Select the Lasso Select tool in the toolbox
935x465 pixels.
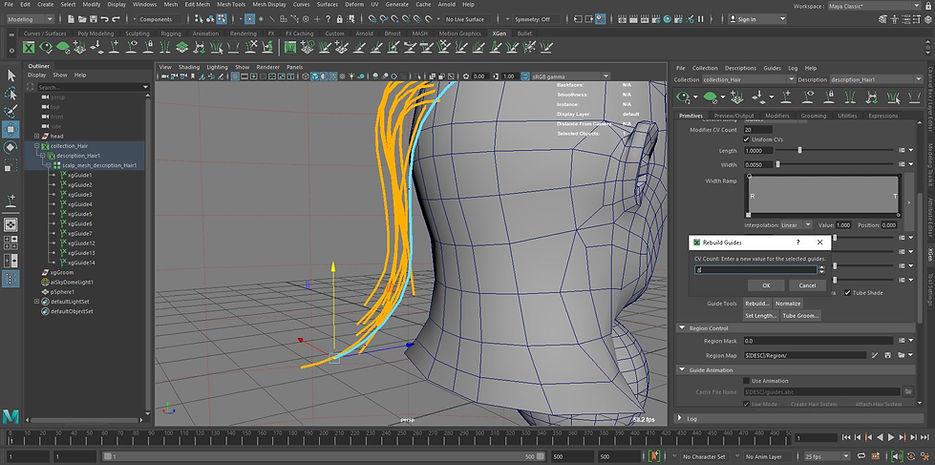pos(11,94)
